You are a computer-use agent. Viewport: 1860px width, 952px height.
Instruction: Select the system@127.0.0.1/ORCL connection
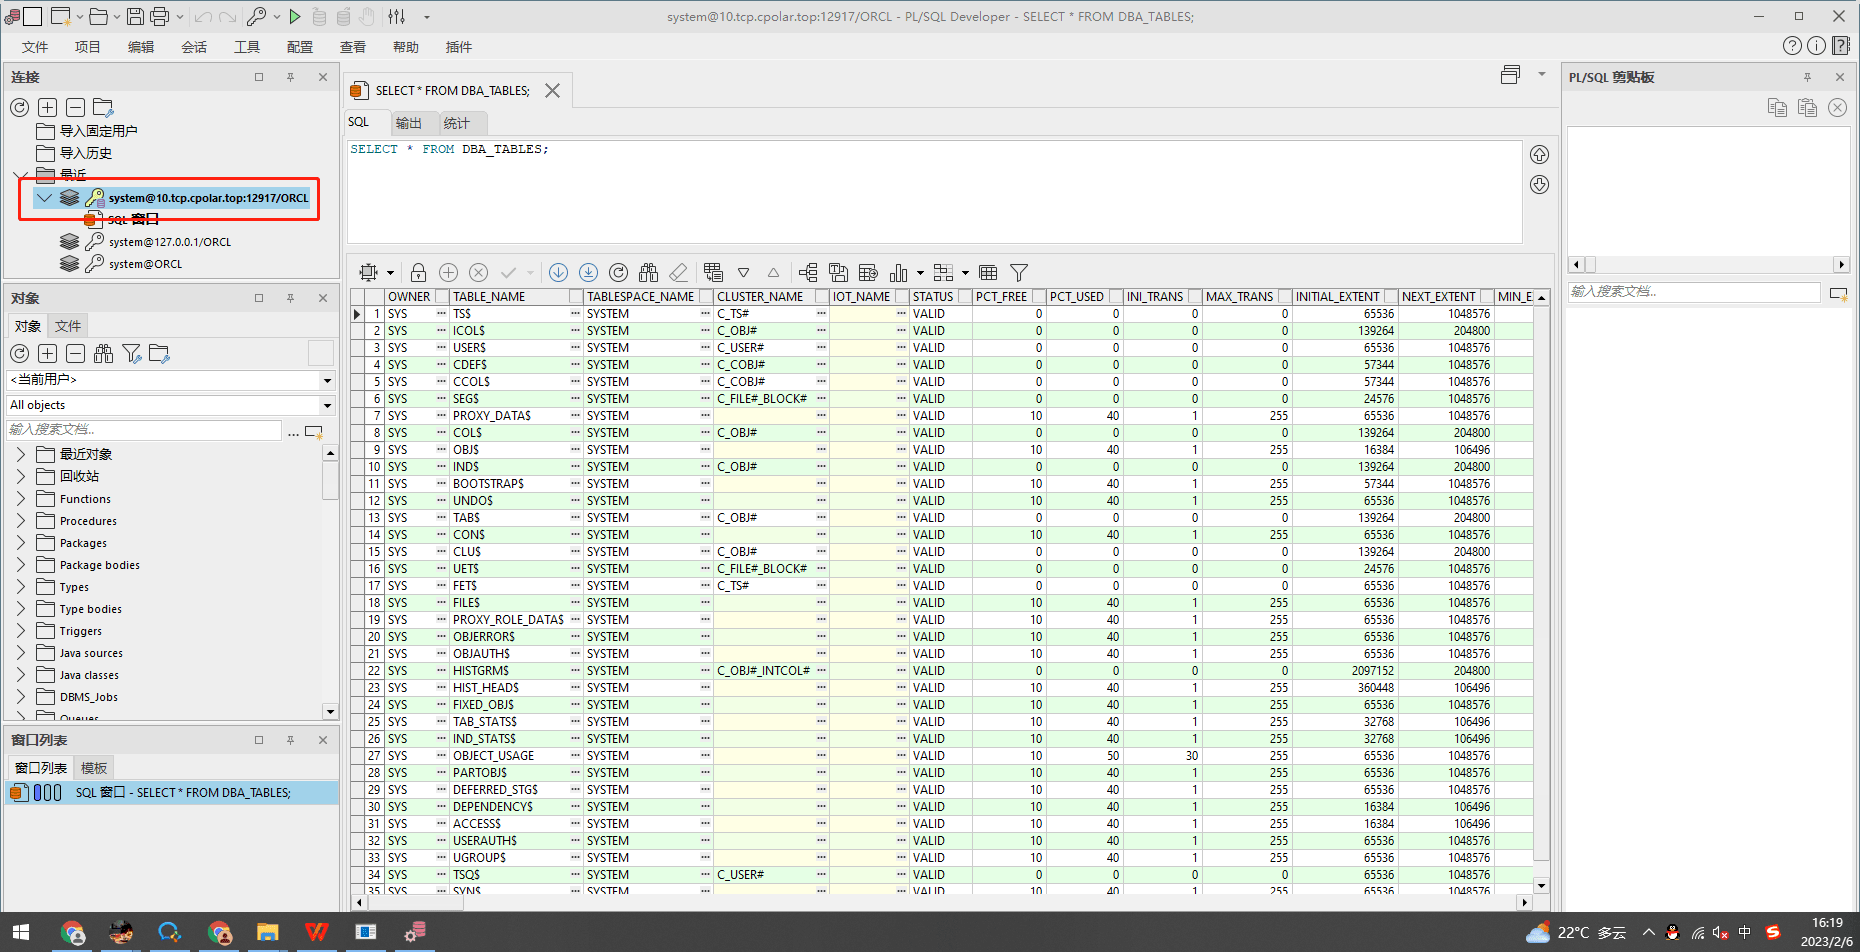coord(170,242)
